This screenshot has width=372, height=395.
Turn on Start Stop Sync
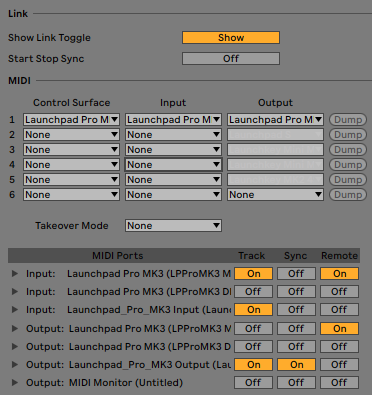click(231, 59)
